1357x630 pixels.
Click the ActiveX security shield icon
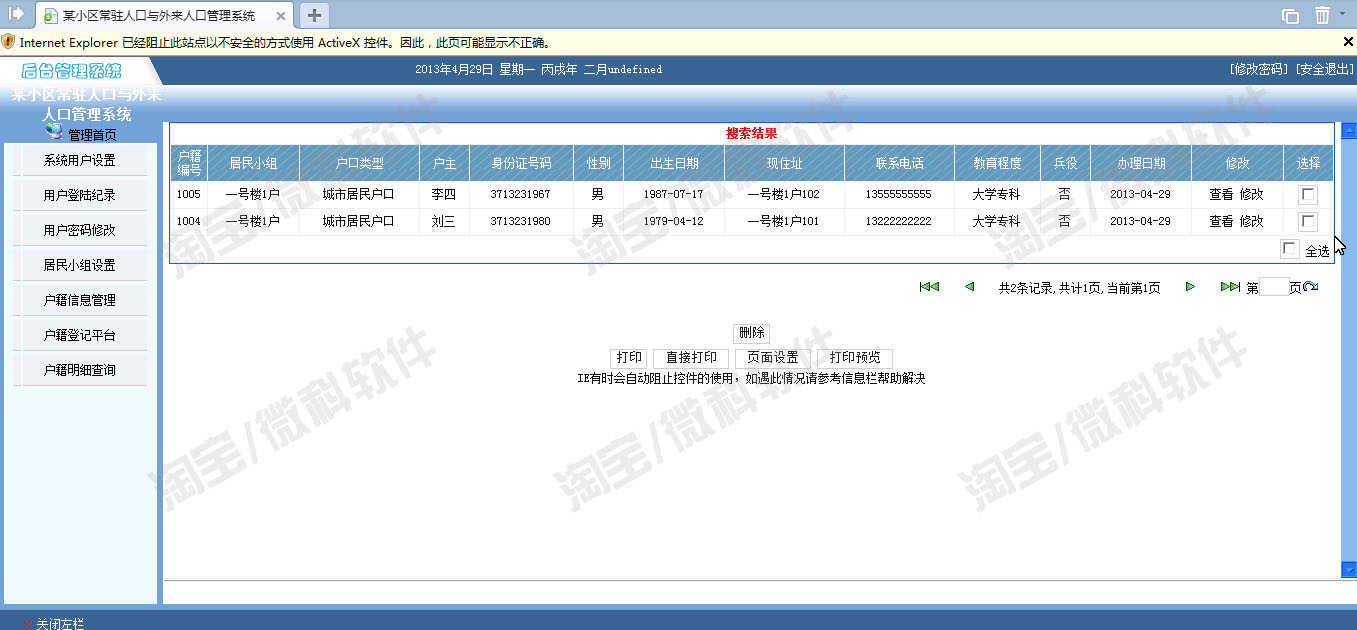click(8, 42)
